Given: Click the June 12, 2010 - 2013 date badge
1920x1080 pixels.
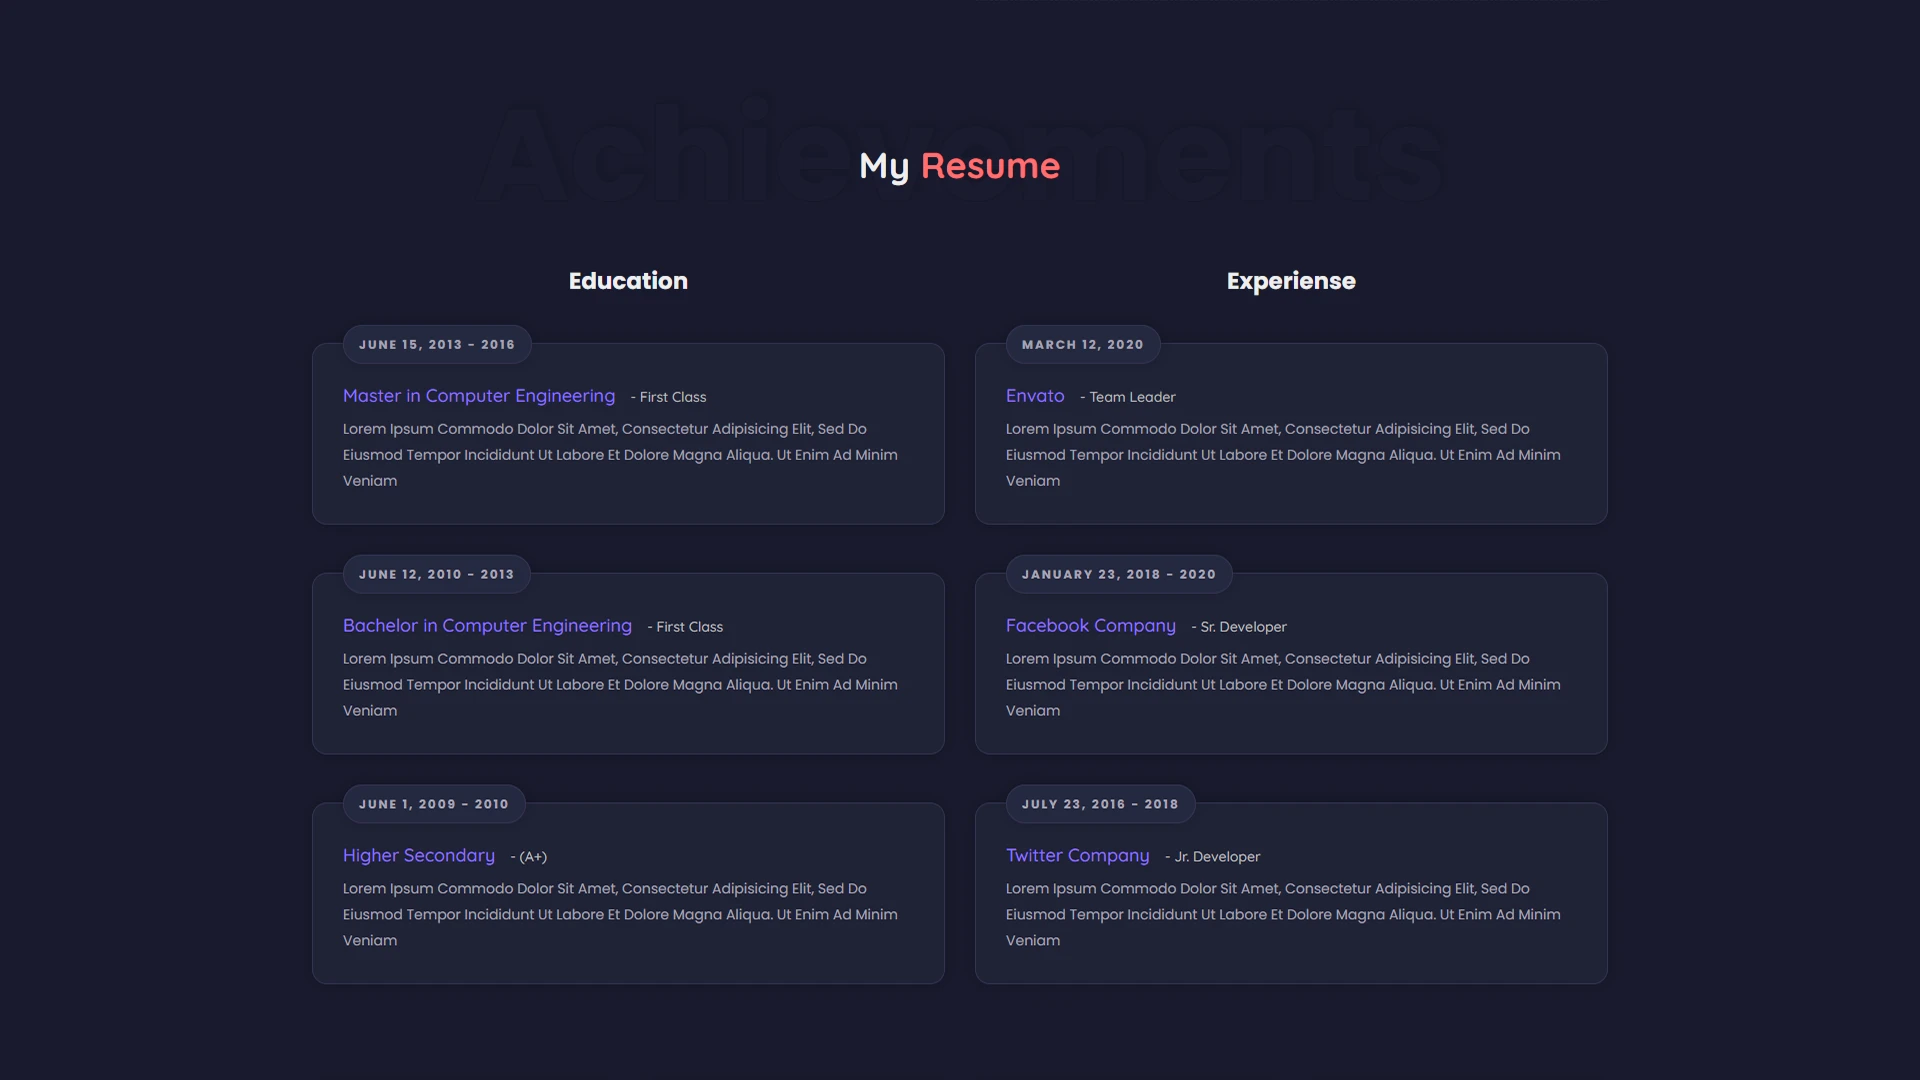Looking at the screenshot, I should point(436,574).
